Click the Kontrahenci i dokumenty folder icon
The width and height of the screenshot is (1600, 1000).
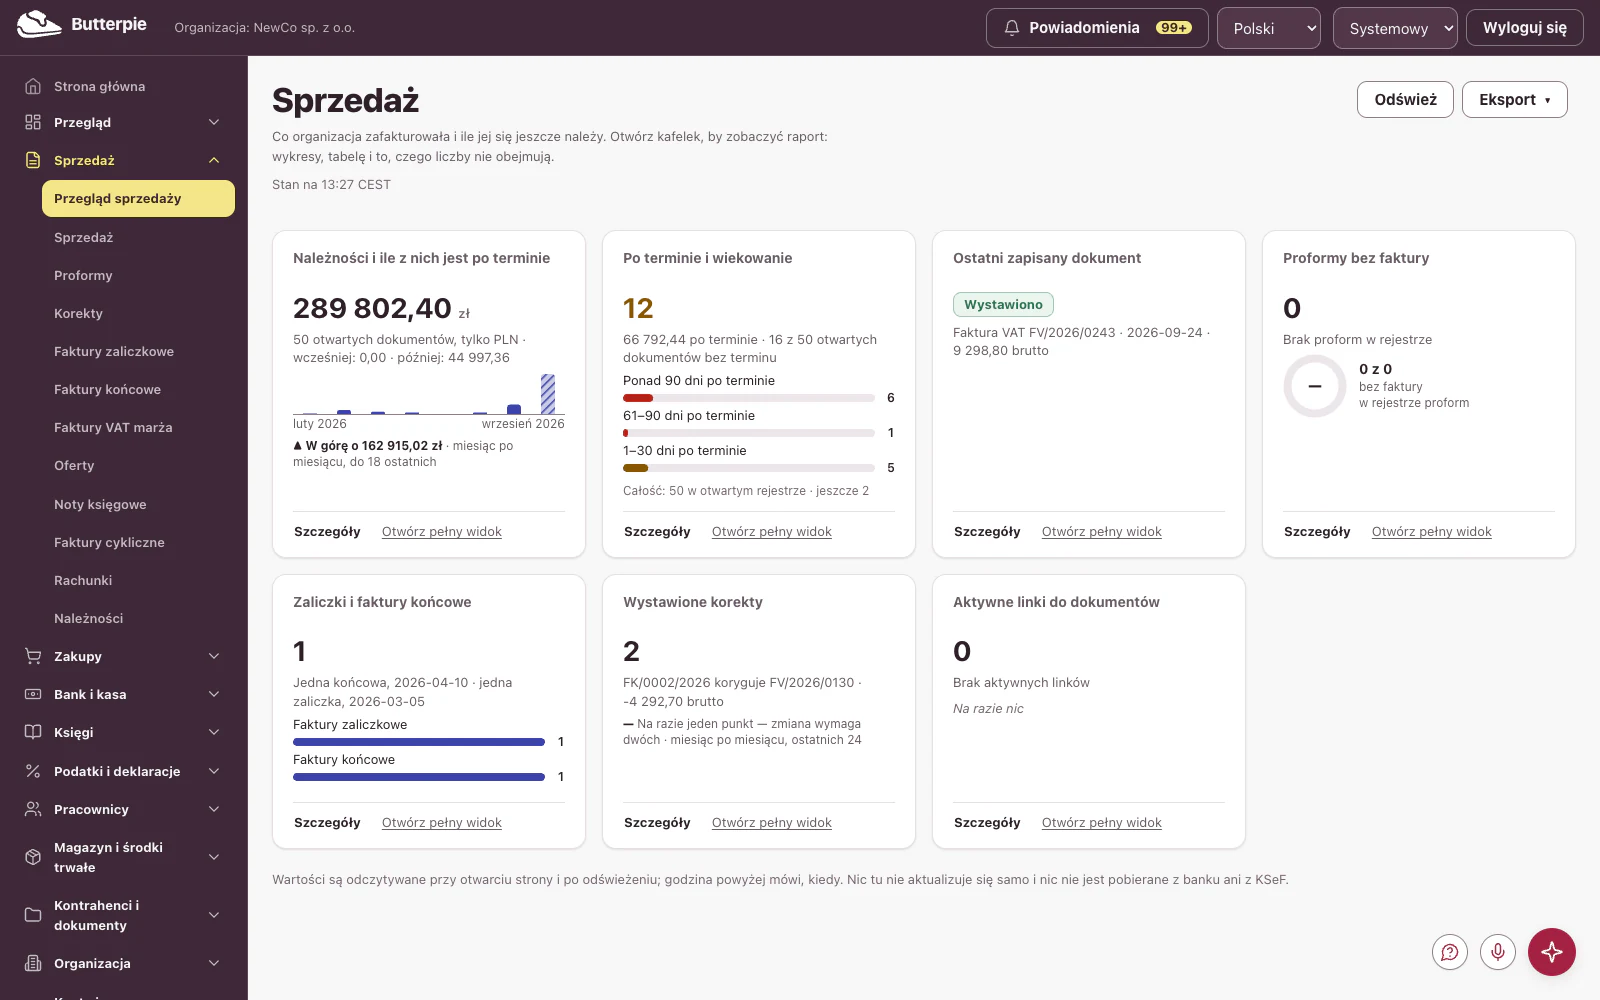pyautogui.click(x=33, y=915)
